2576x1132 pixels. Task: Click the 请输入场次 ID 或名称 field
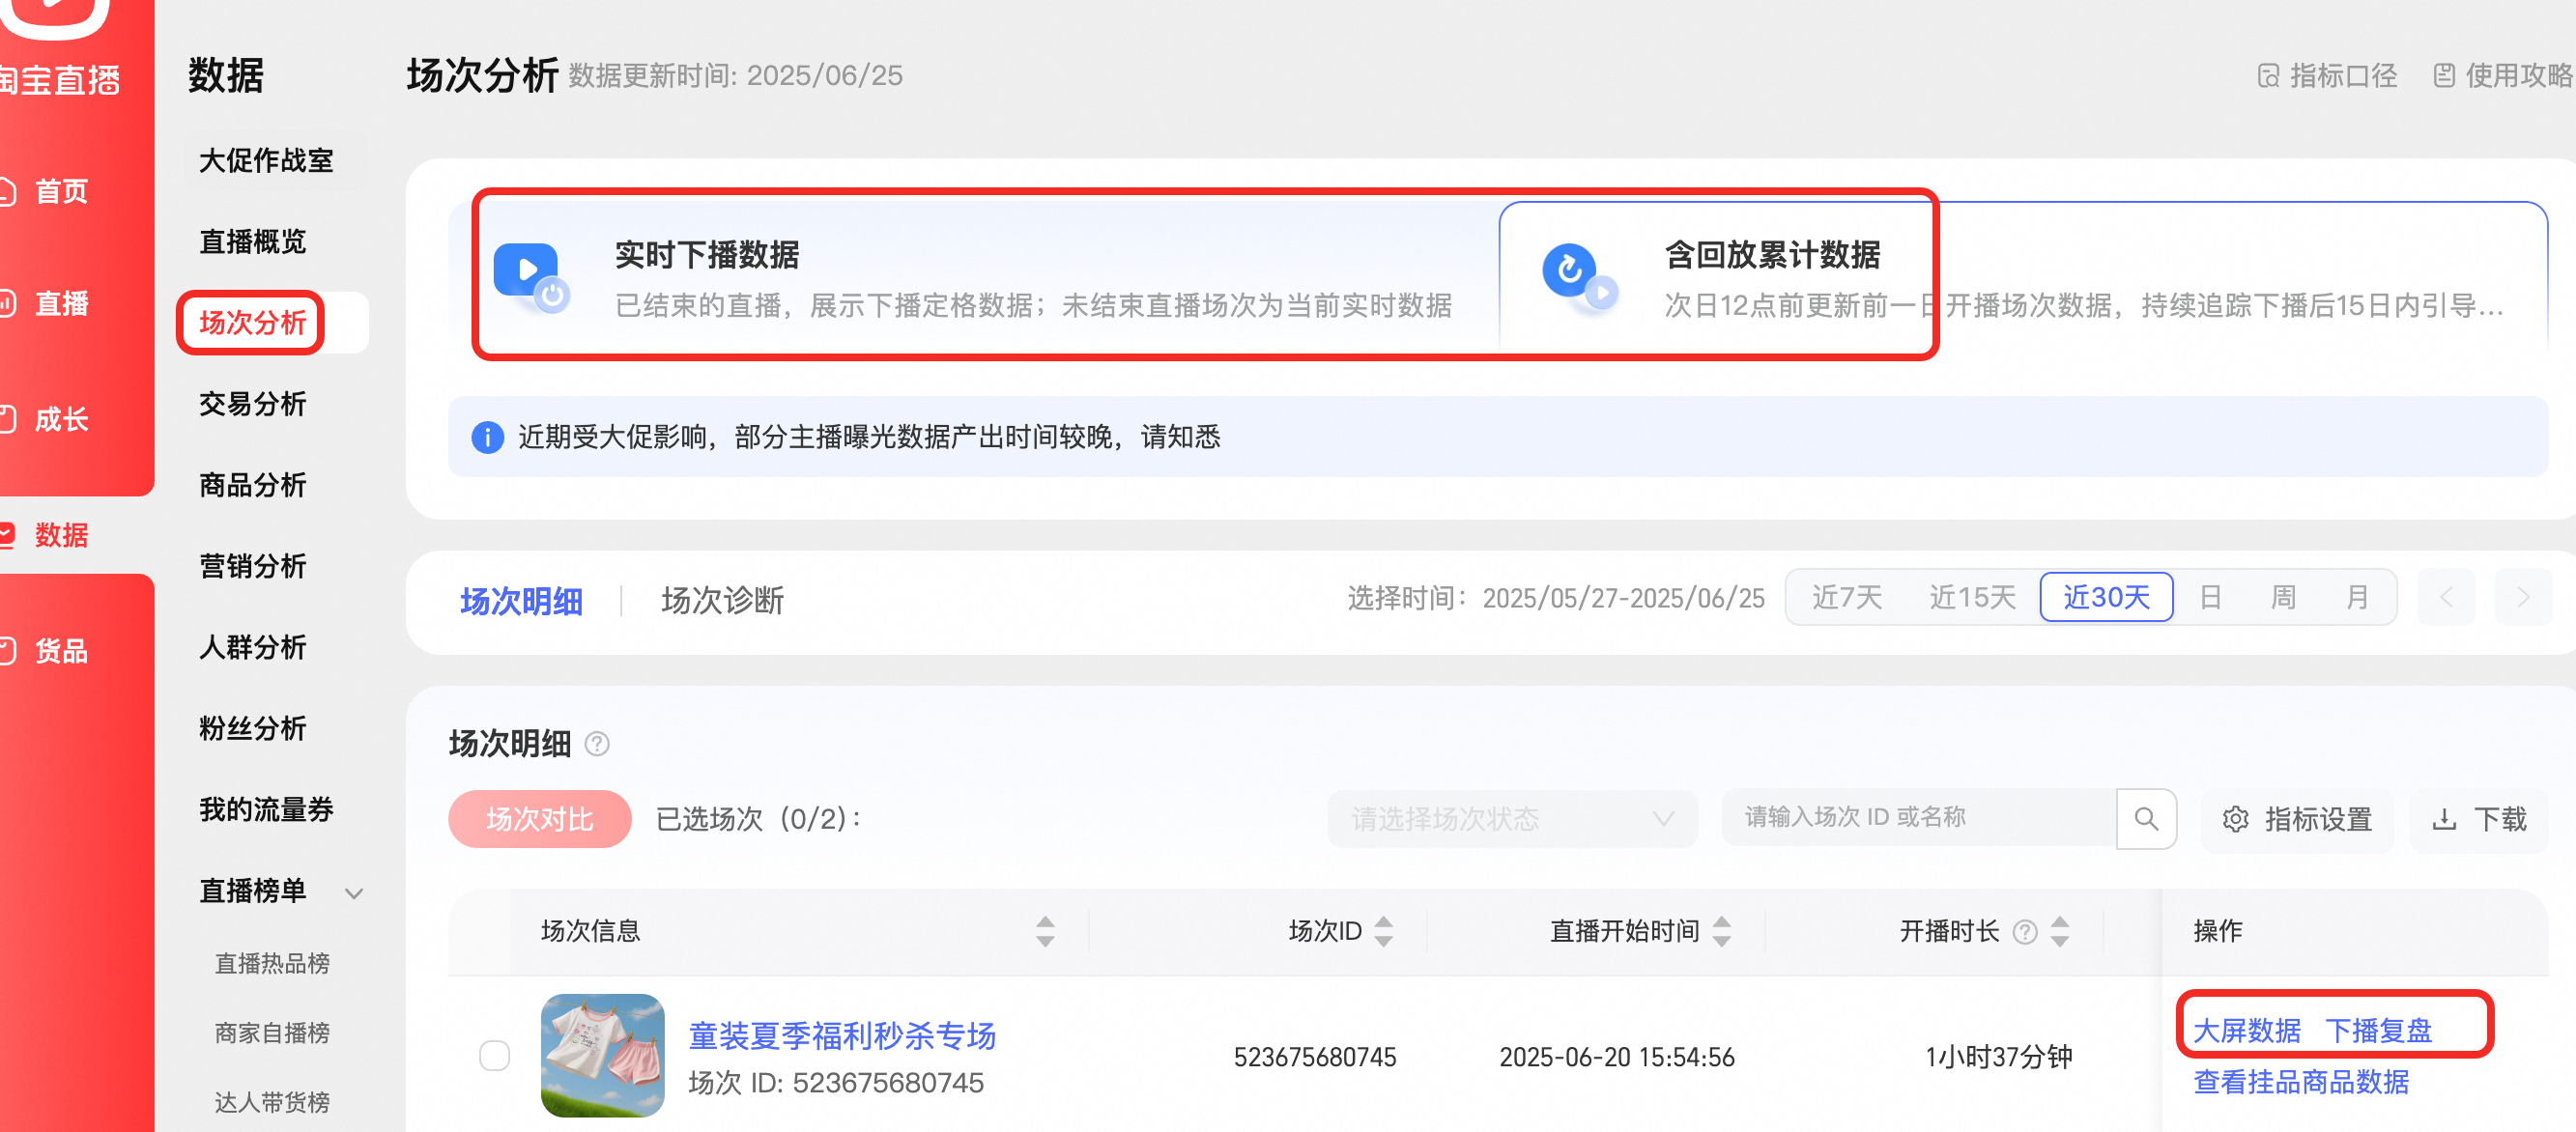(1918, 818)
